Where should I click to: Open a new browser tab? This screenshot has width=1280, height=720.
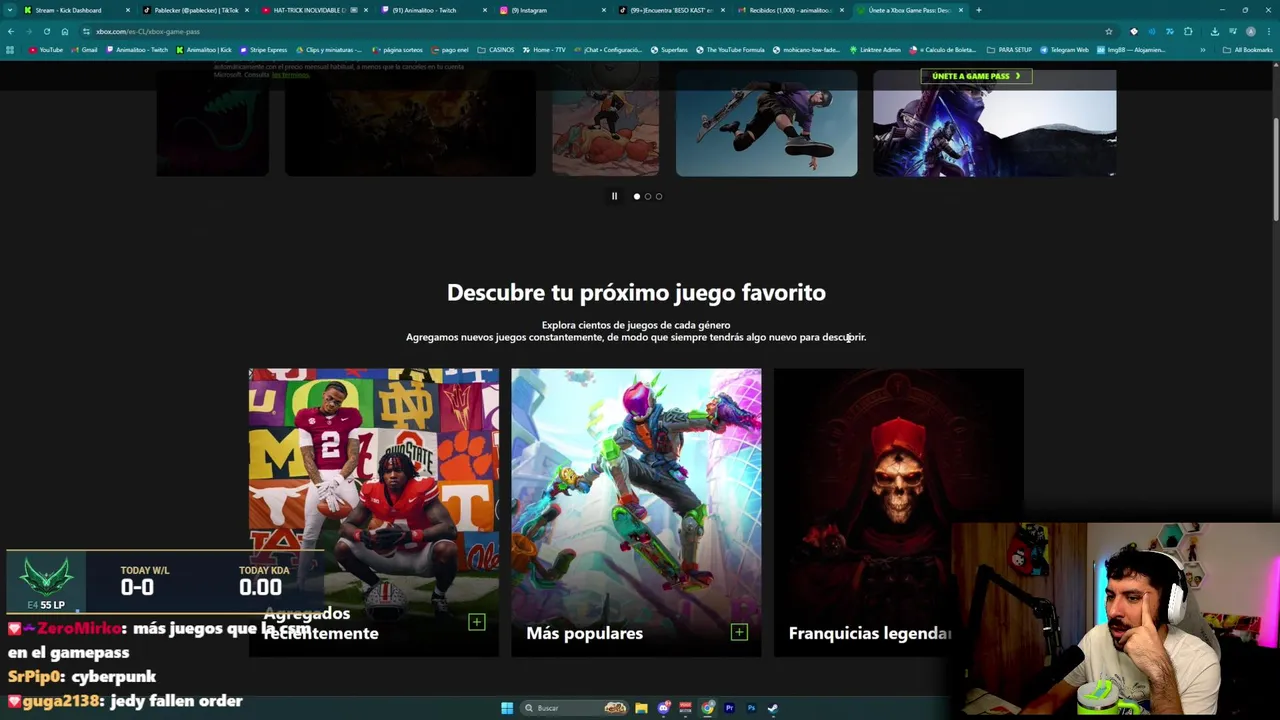click(978, 10)
